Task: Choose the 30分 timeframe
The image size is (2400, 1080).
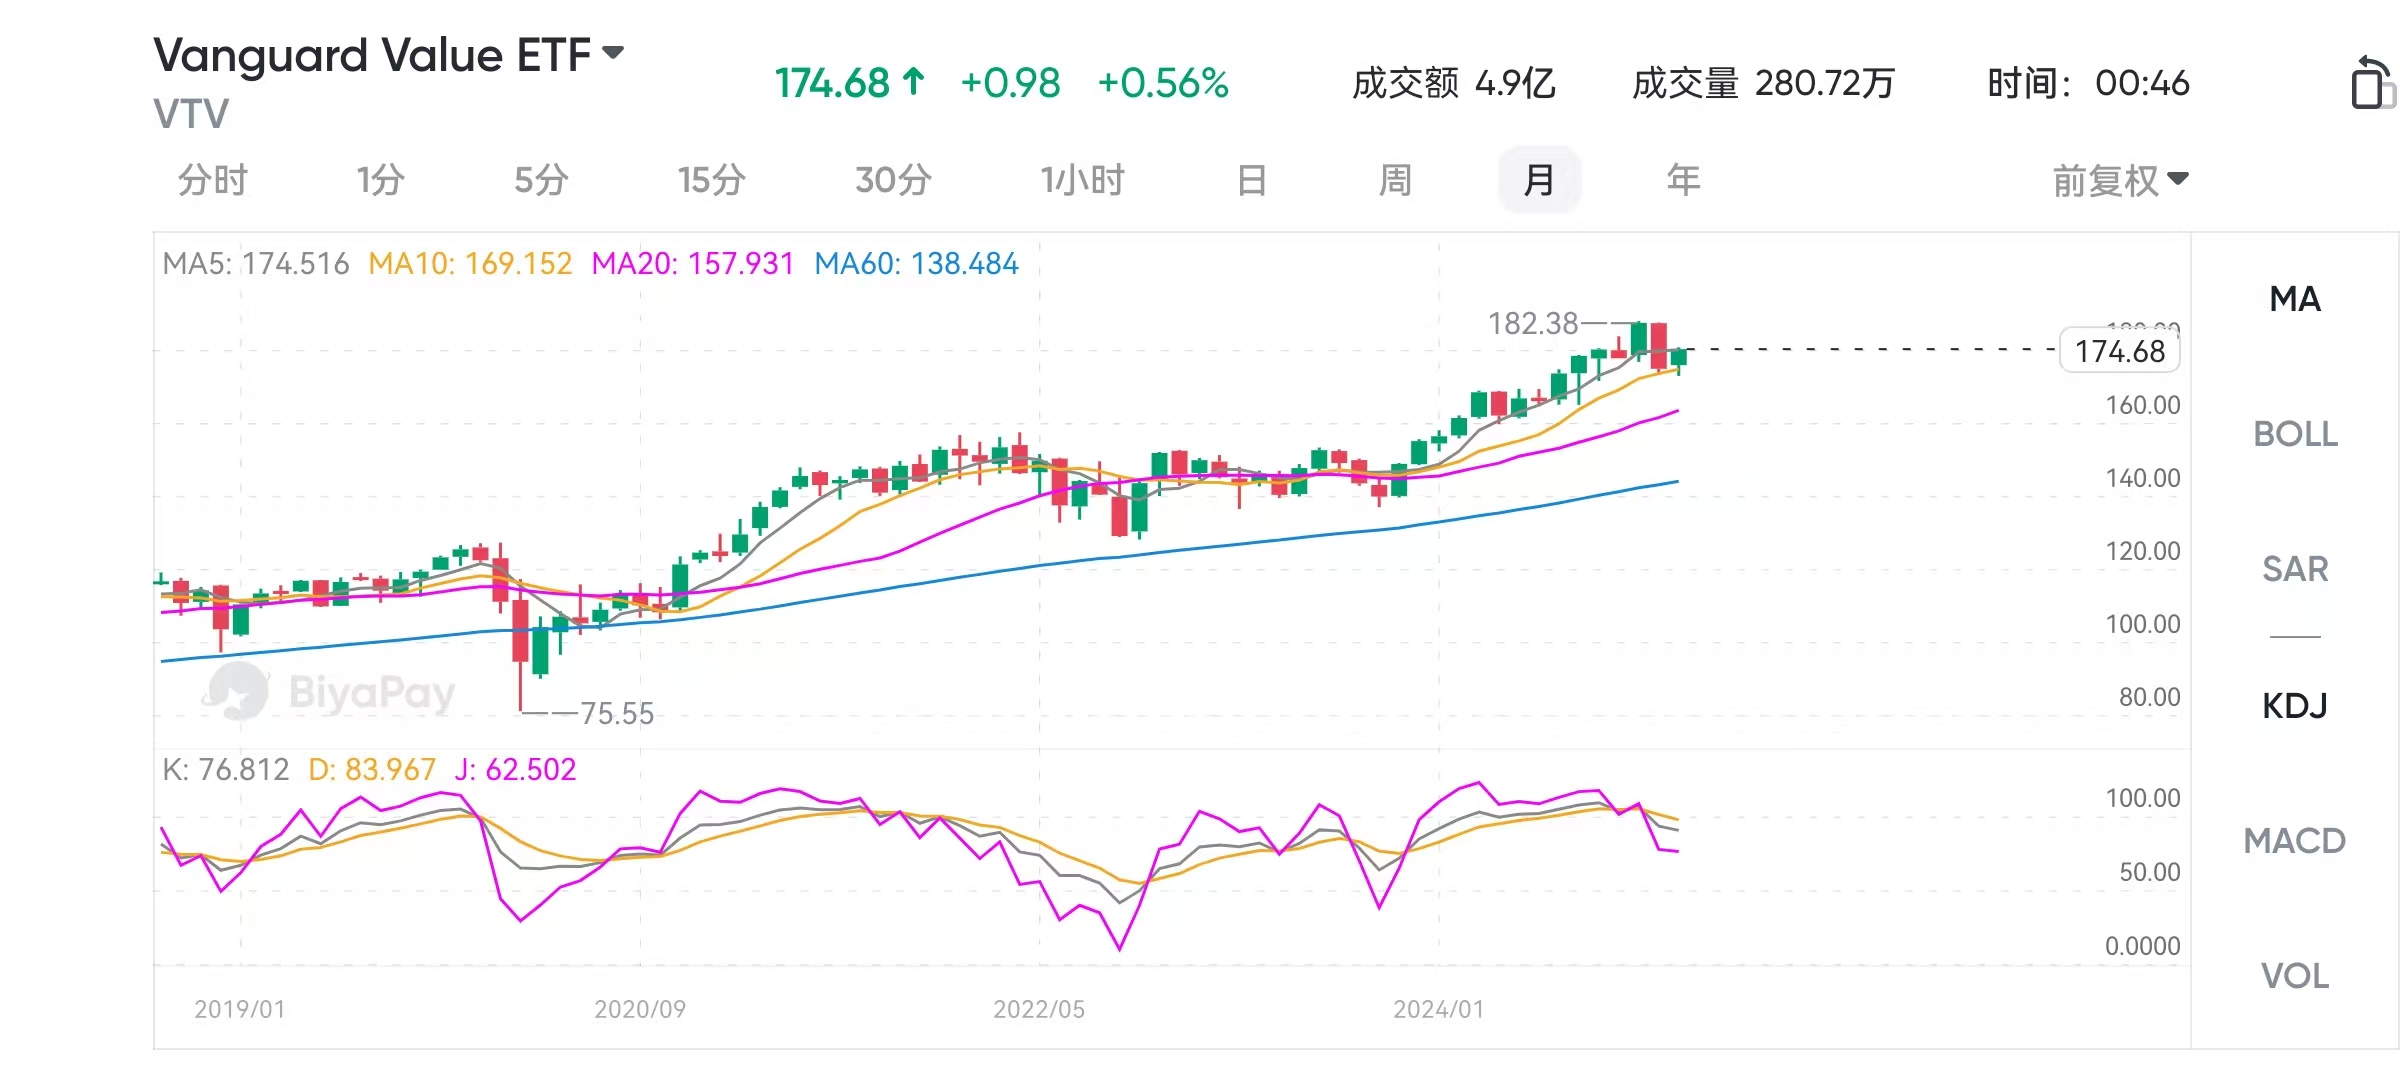Action: click(893, 181)
